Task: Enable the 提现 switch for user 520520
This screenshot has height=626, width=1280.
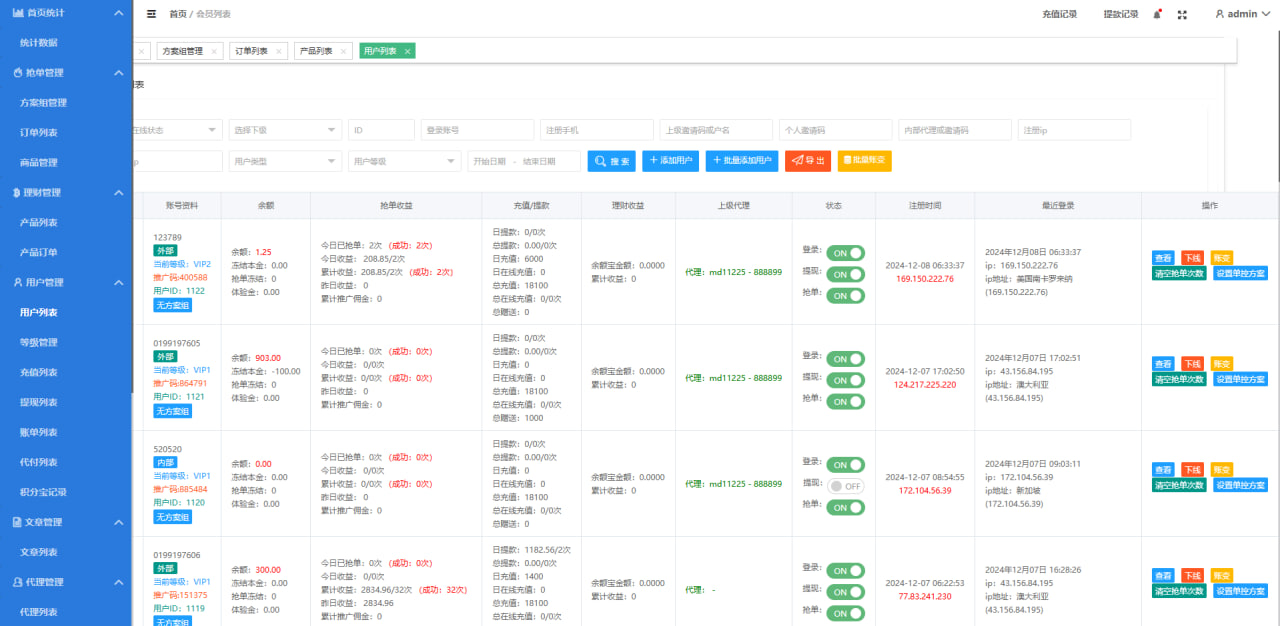Action: point(845,486)
